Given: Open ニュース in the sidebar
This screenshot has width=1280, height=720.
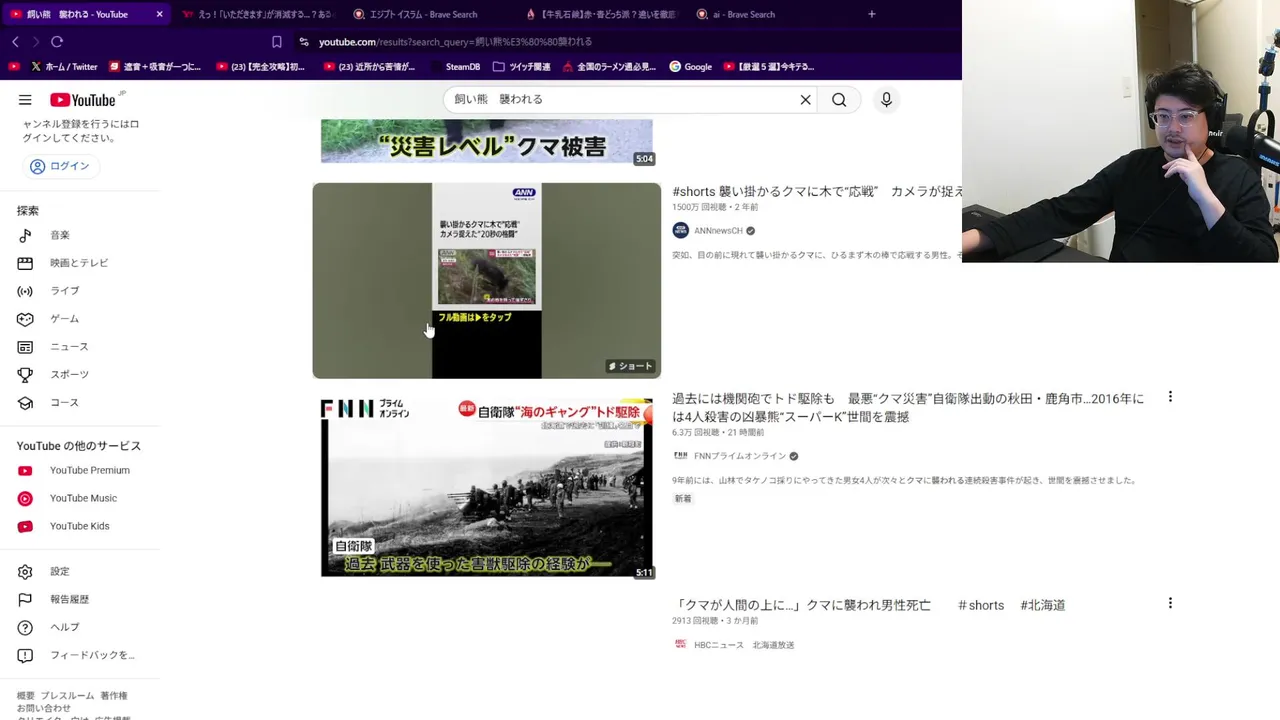Looking at the screenshot, I should [69, 347].
